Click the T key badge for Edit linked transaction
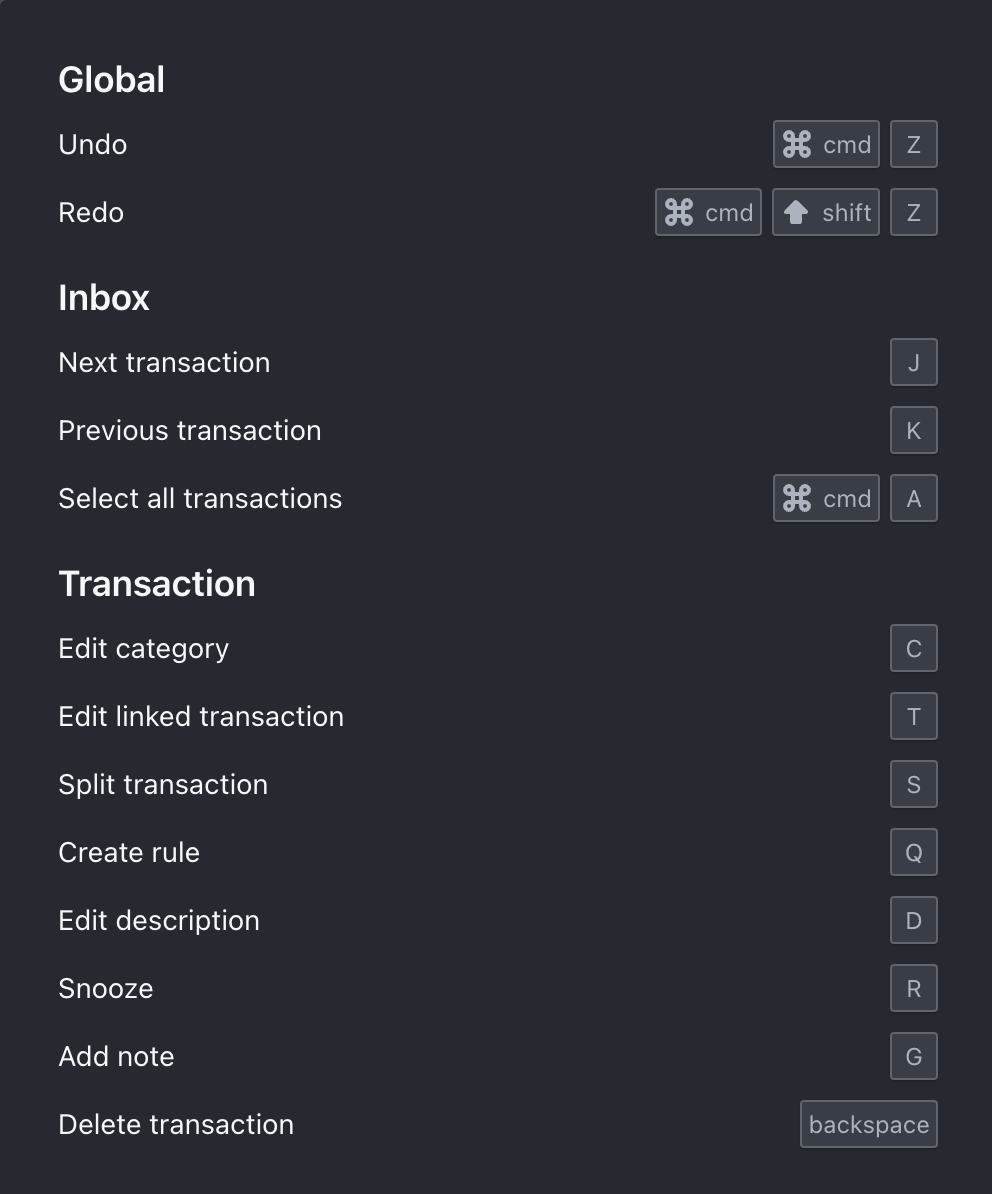992x1194 pixels. click(x=913, y=716)
